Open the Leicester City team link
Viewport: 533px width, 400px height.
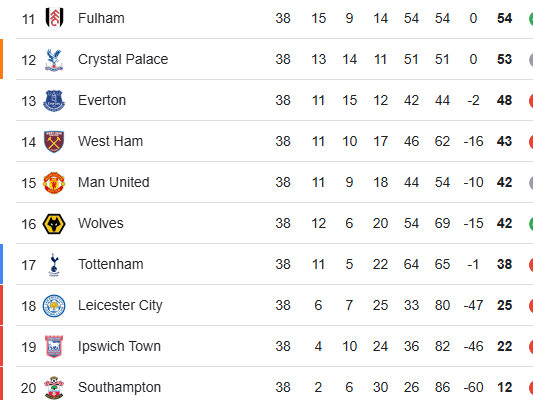120,306
